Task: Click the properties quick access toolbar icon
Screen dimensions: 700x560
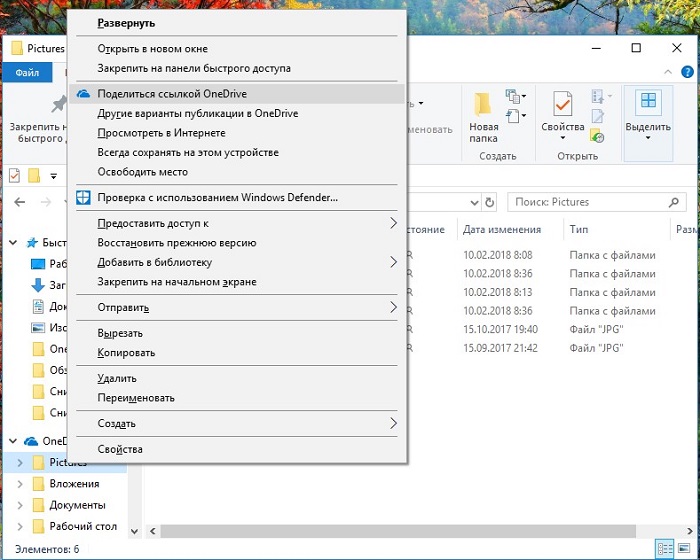Action: (x=14, y=176)
